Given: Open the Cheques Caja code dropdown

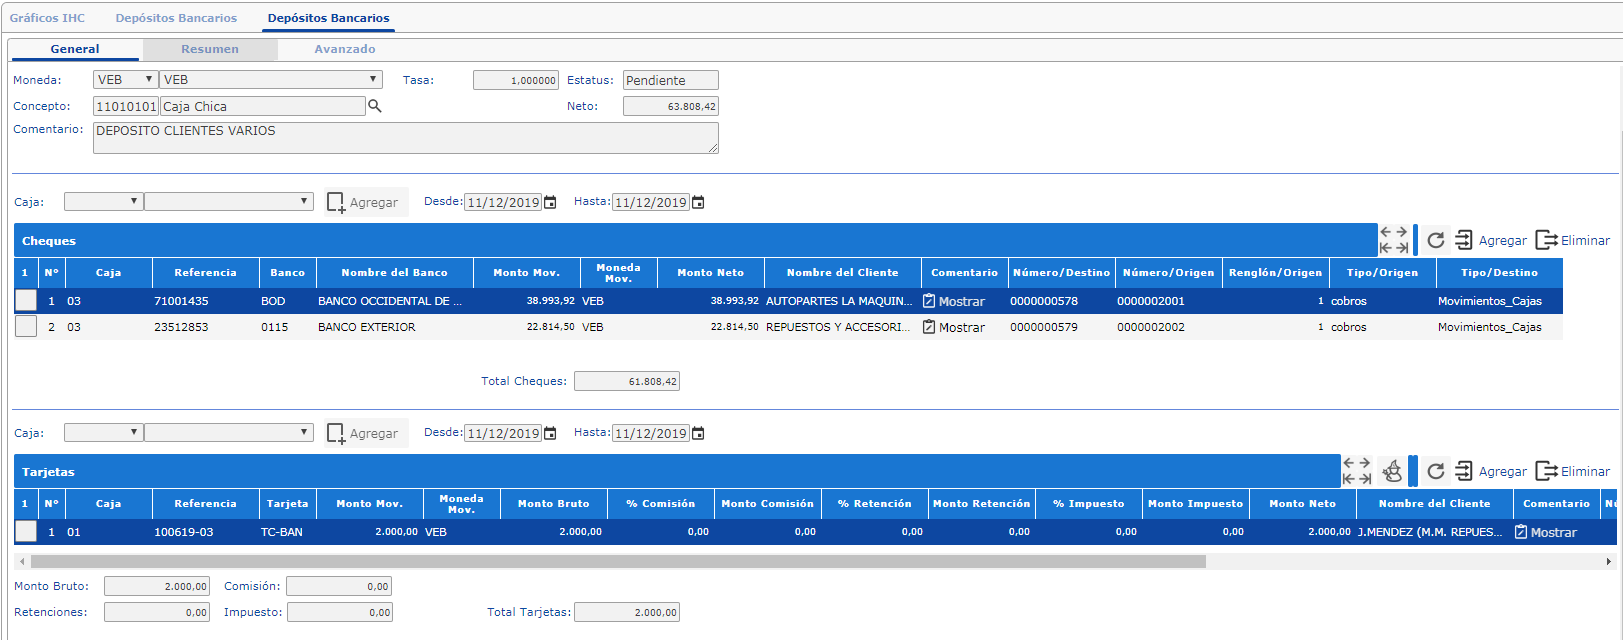Looking at the screenshot, I should tap(103, 201).
